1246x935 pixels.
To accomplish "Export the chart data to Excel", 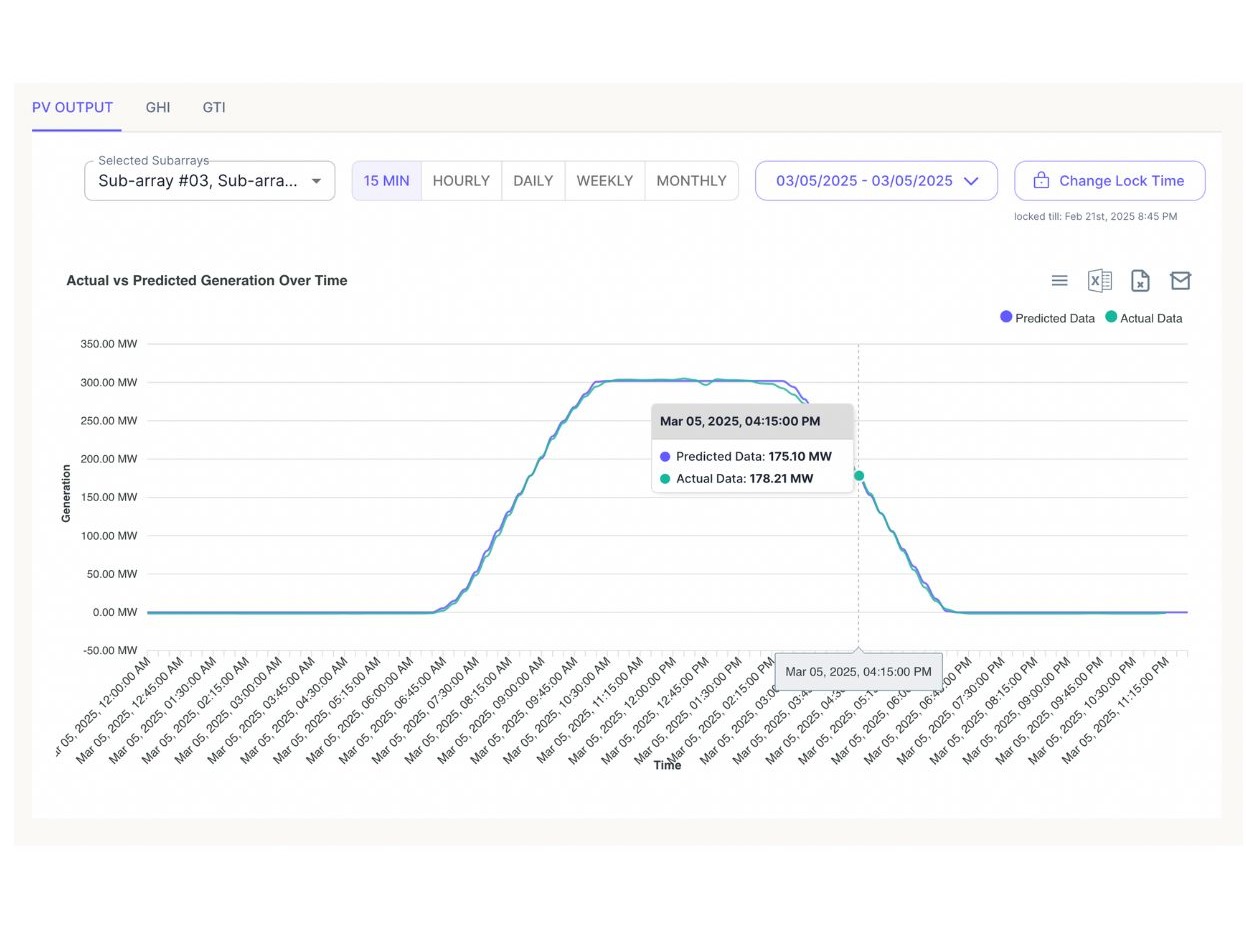I will tap(1100, 281).
